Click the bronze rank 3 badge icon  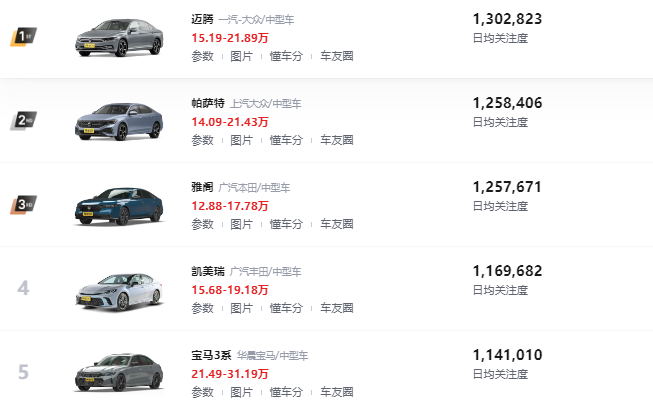click(x=23, y=205)
